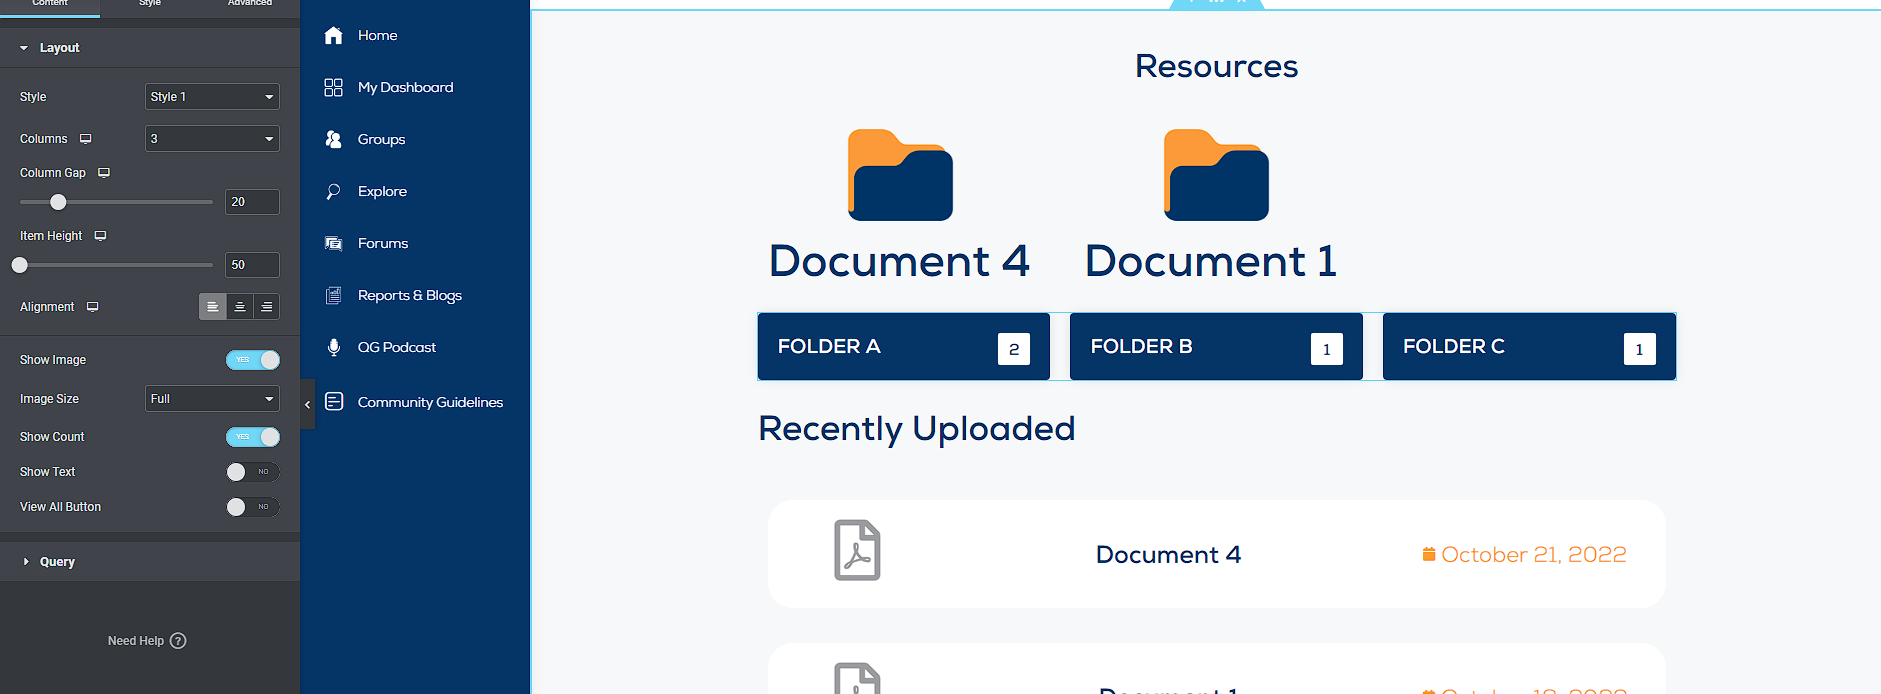The height and width of the screenshot is (694, 1881).
Task: Open the Style dropdown showing Style 1
Action: [x=212, y=97]
